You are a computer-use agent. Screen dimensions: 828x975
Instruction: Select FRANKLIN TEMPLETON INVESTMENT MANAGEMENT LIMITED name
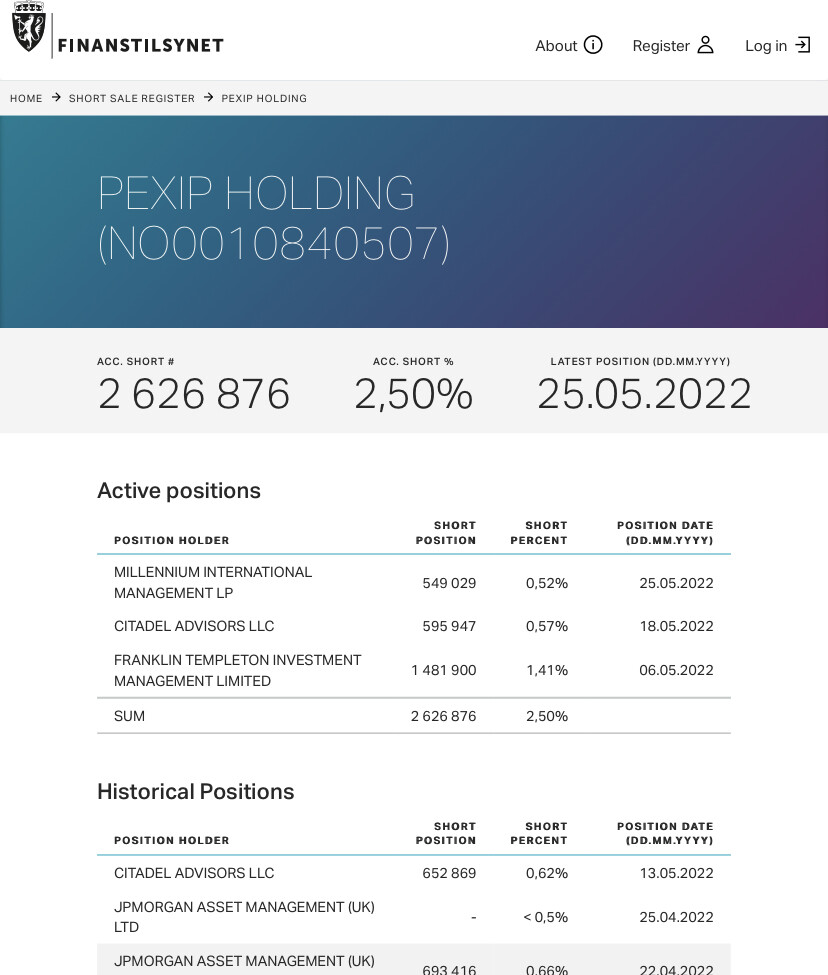point(237,670)
